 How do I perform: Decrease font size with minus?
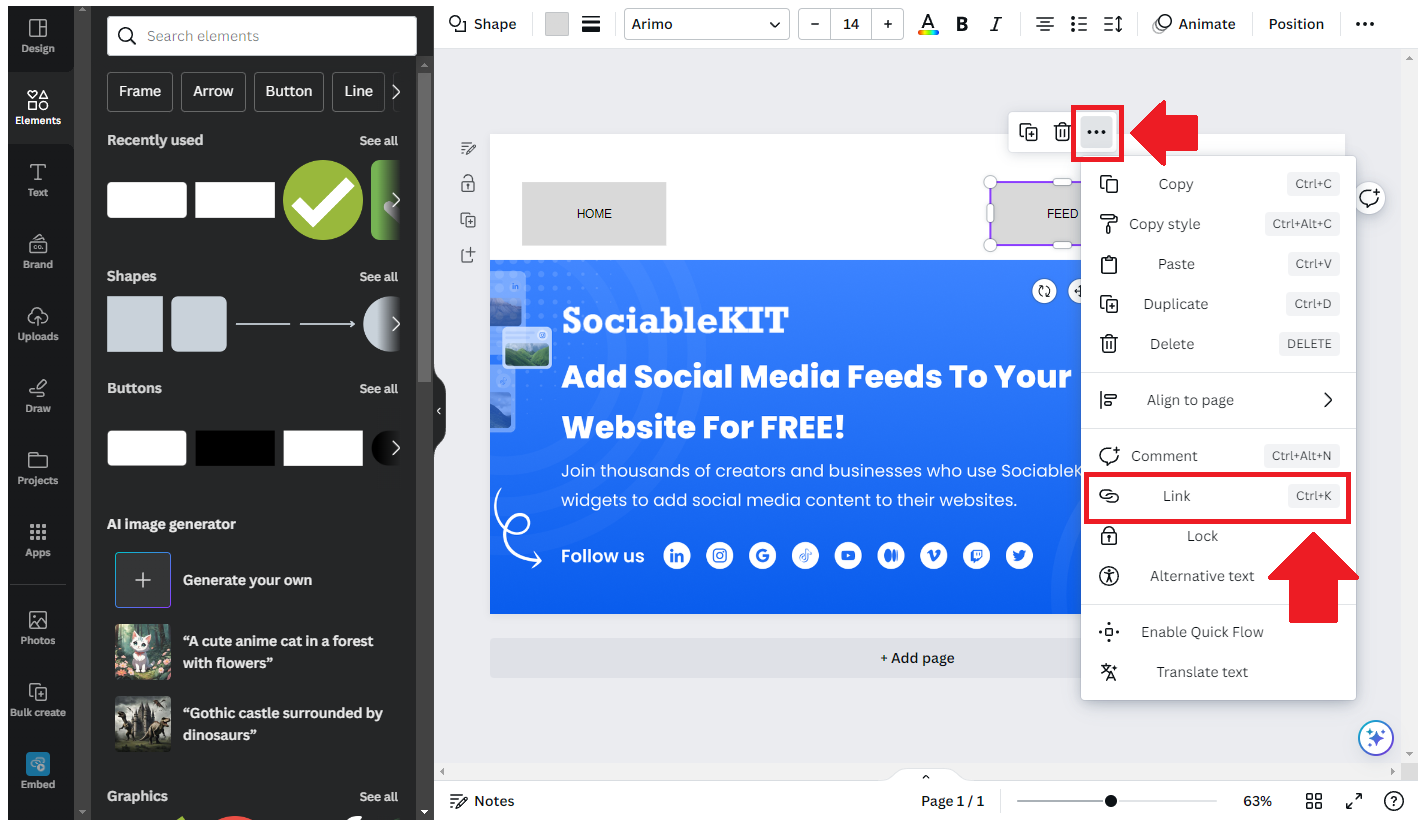pyautogui.click(x=815, y=24)
